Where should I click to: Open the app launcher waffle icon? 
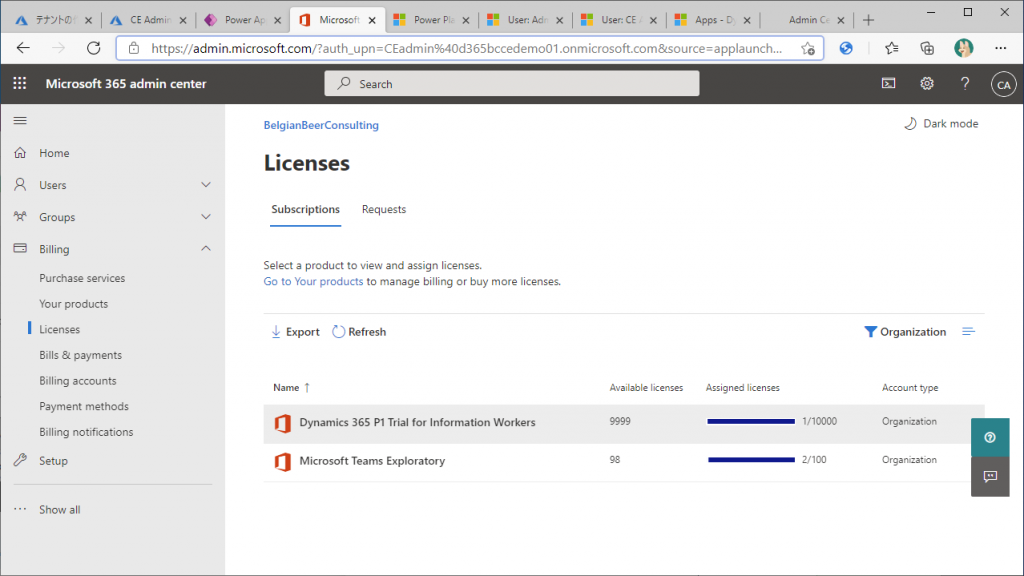pyautogui.click(x=20, y=84)
